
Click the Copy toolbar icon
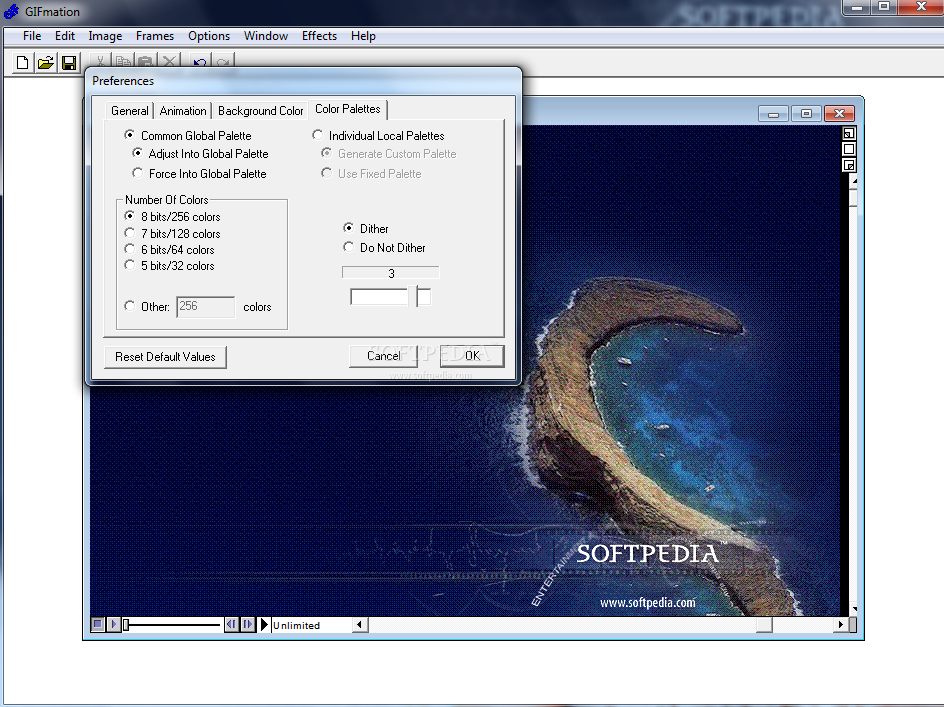[123, 61]
